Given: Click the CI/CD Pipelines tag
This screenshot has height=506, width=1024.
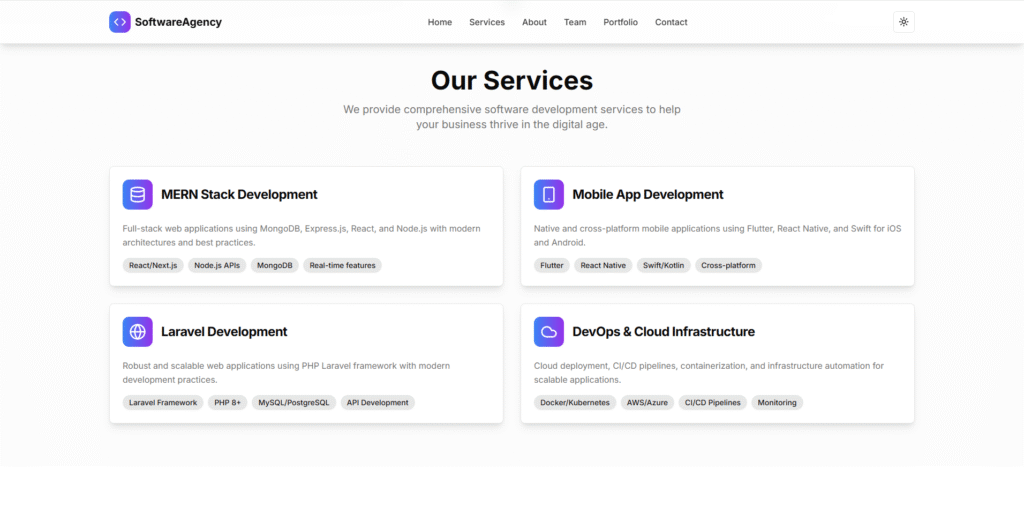Looking at the screenshot, I should [x=713, y=403].
